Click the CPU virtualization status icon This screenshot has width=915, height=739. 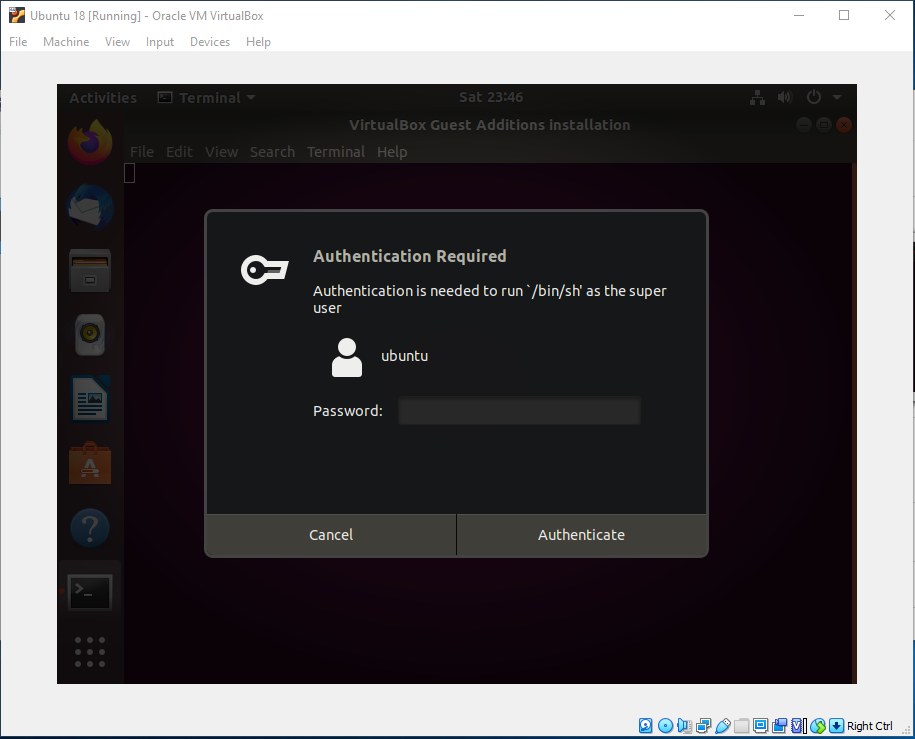(798, 726)
